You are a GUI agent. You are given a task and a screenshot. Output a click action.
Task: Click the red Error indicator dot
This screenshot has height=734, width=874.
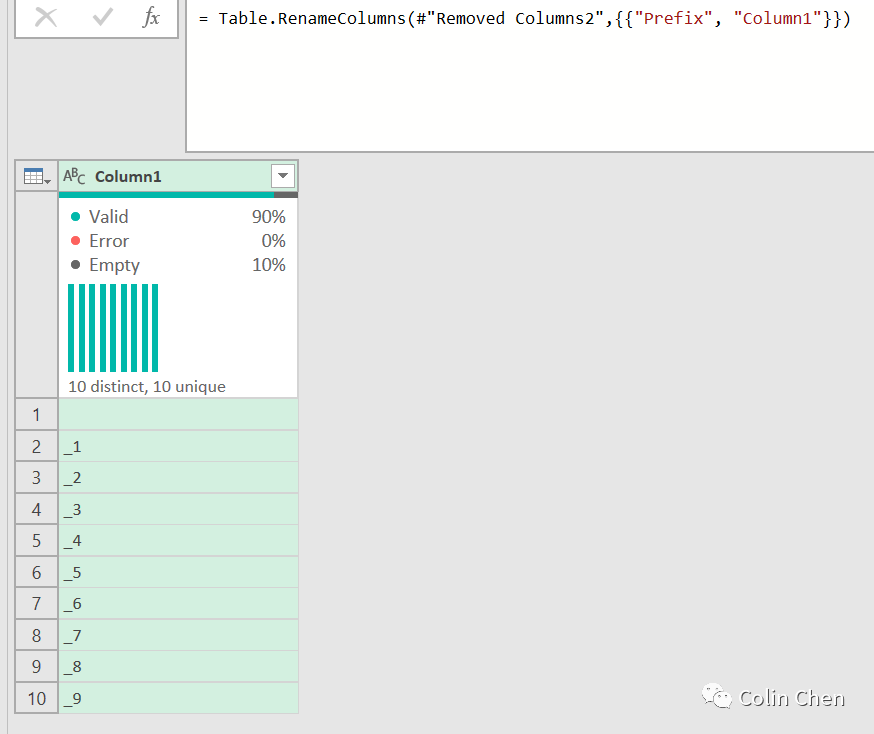click(75, 241)
